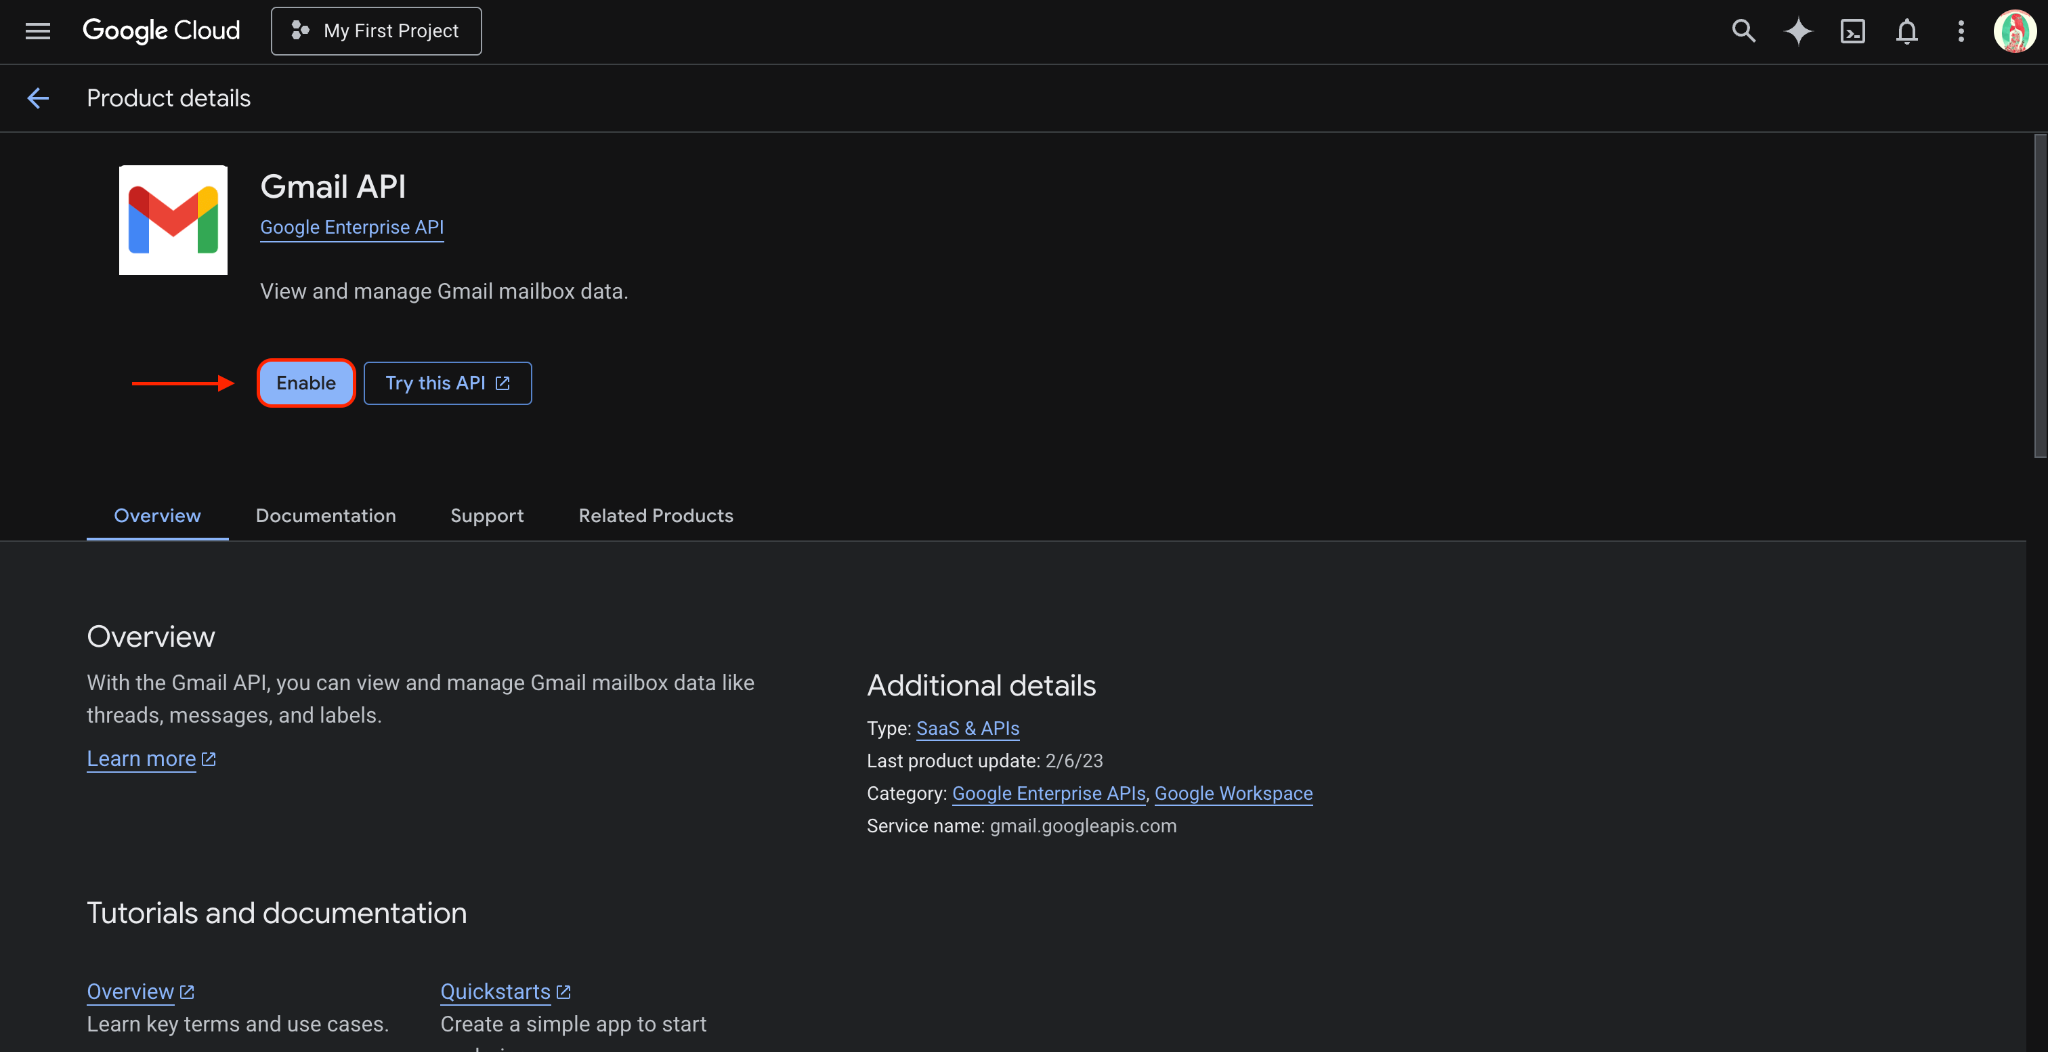Open the Google Enterprise APIs category link
The width and height of the screenshot is (2048, 1052).
pos(1049,793)
